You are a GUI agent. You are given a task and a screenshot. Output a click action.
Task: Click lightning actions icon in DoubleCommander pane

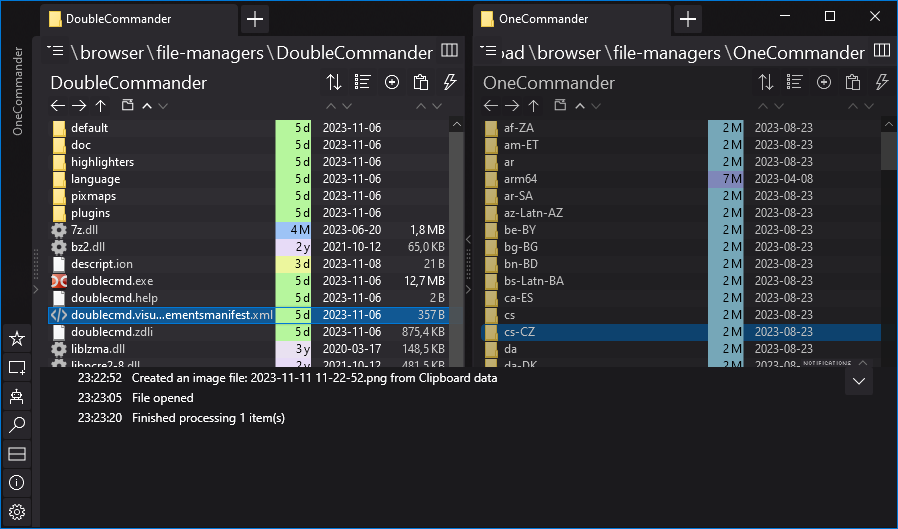coord(449,83)
